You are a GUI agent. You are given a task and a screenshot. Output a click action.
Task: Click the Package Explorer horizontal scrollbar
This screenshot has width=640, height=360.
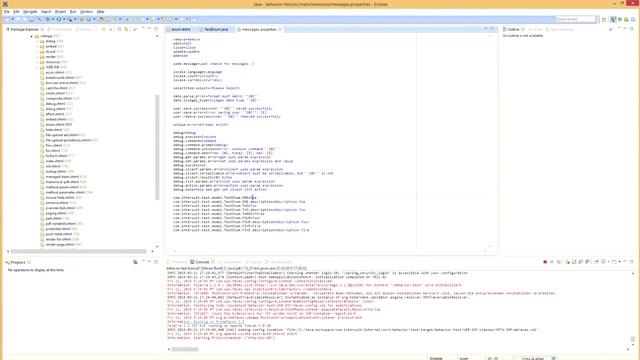click(79, 251)
